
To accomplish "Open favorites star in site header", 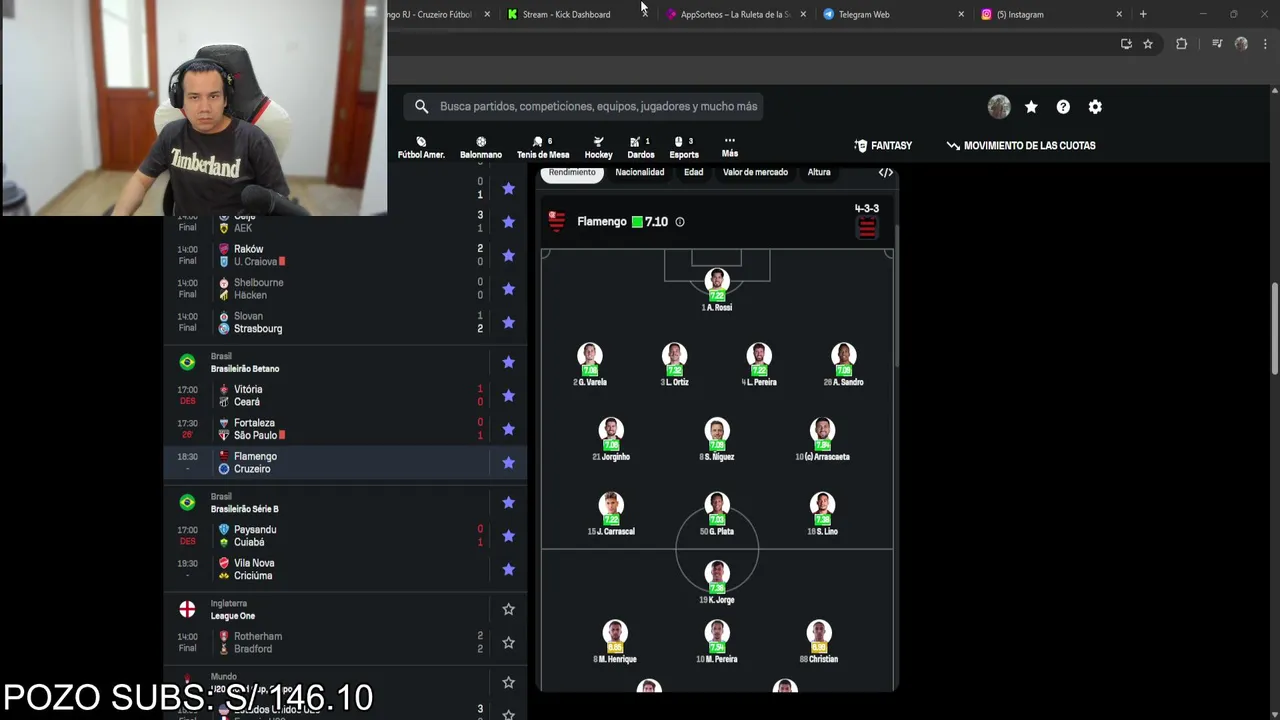I will click(1031, 107).
